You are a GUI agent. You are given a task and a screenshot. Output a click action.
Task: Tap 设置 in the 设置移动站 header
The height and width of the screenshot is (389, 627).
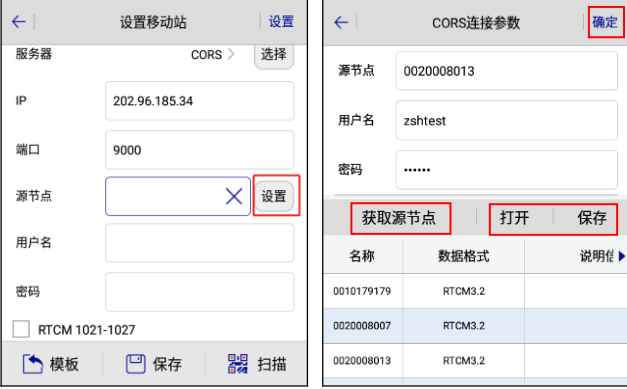(x=281, y=21)
